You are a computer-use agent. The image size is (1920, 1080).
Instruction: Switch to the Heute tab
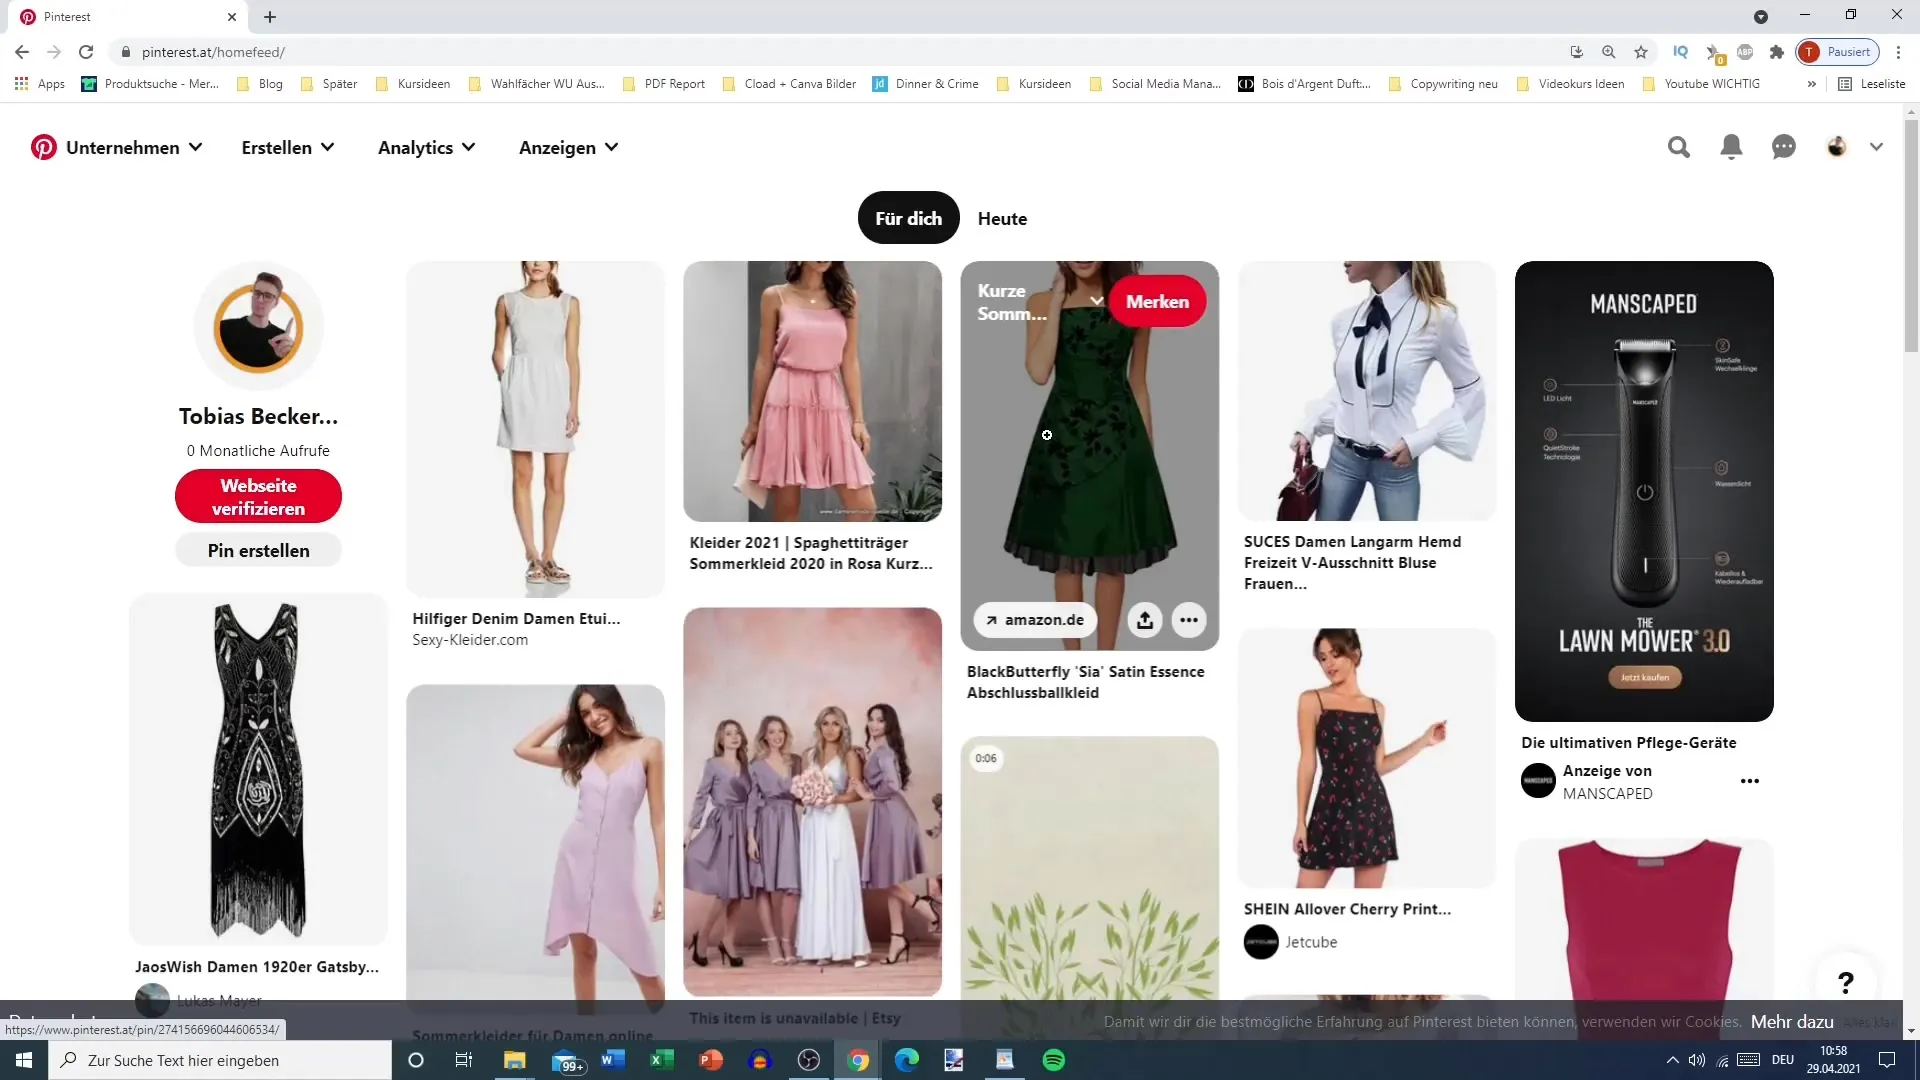[1002, 218]
